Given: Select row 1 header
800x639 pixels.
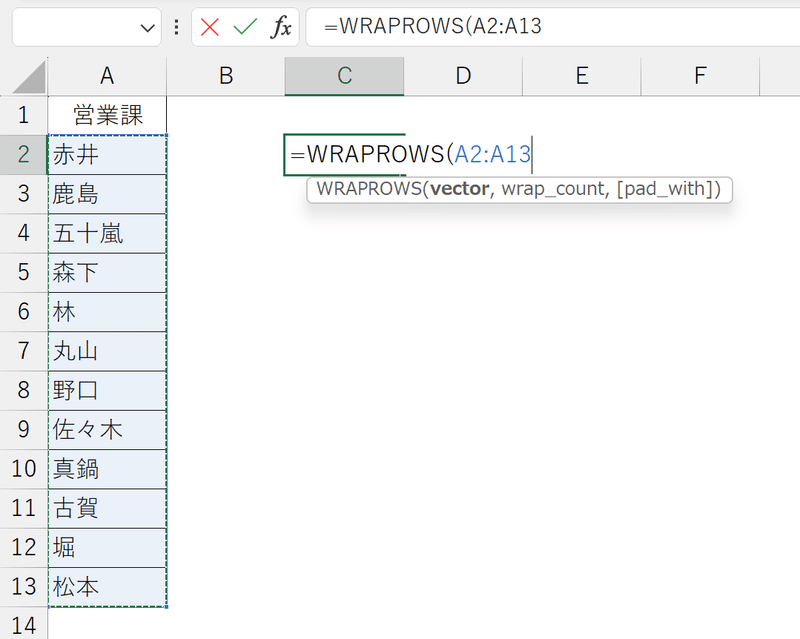Looking at the screenshot, I should tap(23, 115).
